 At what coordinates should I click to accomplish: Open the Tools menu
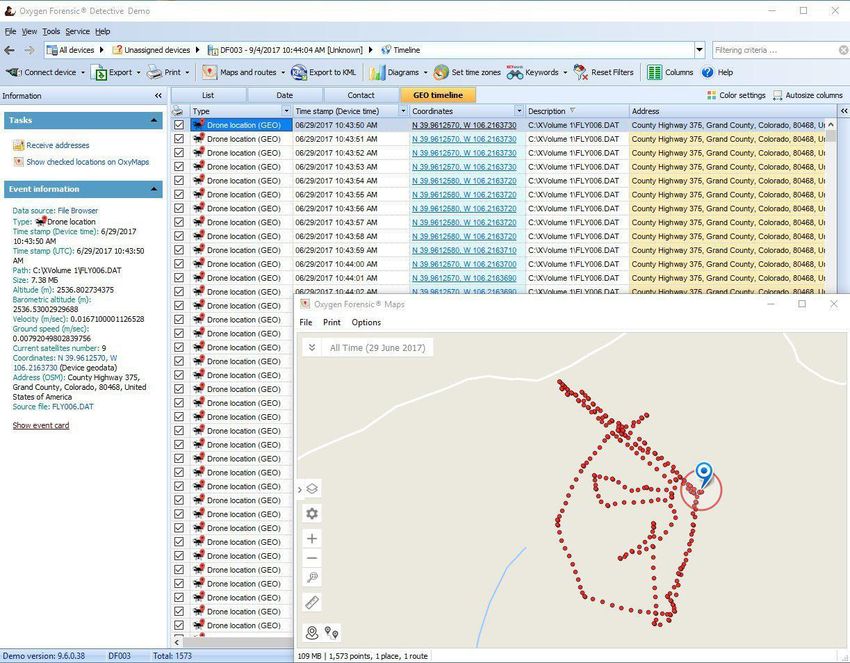pyautogui.click(x=51, y=31)
